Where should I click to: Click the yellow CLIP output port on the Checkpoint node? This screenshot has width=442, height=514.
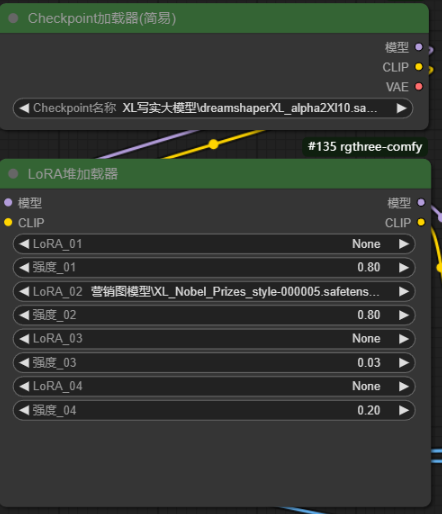click(419, 67)
